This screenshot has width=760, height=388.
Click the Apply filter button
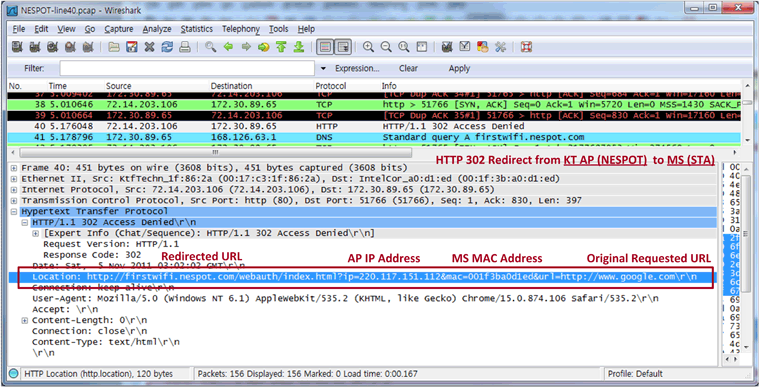[x=459, y=69]
